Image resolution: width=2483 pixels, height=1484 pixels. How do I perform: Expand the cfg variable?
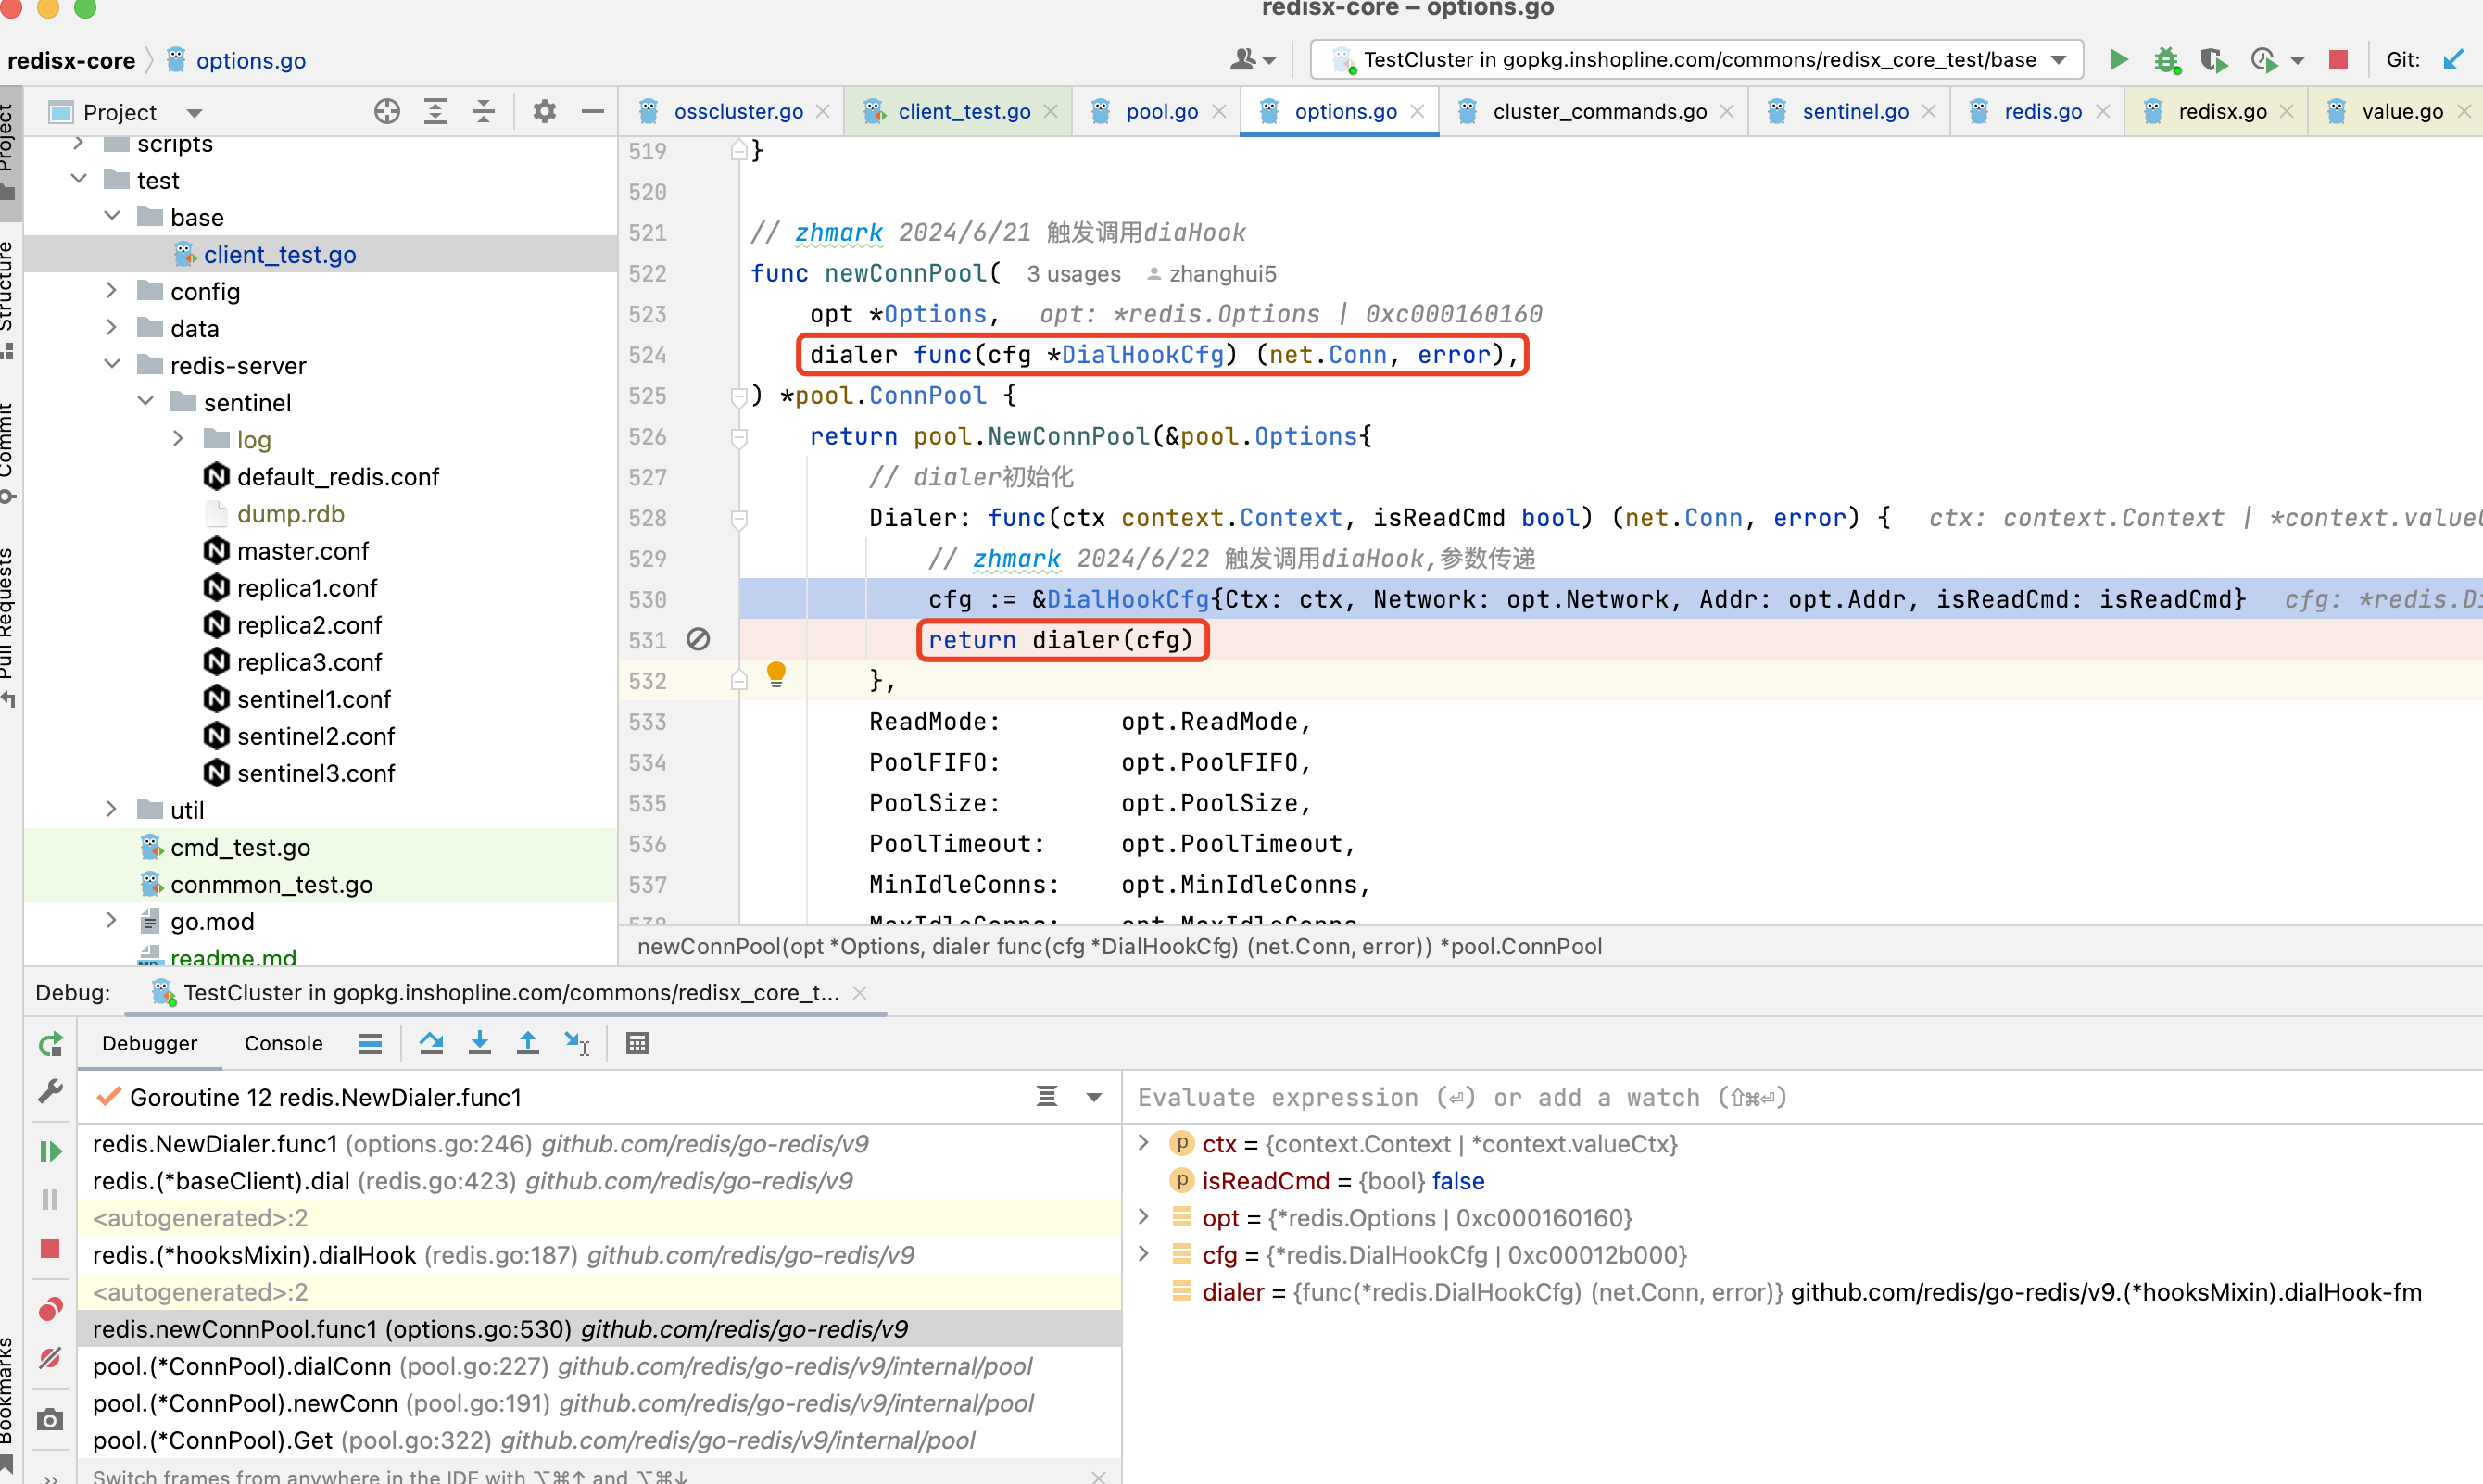(1144, 1253)
